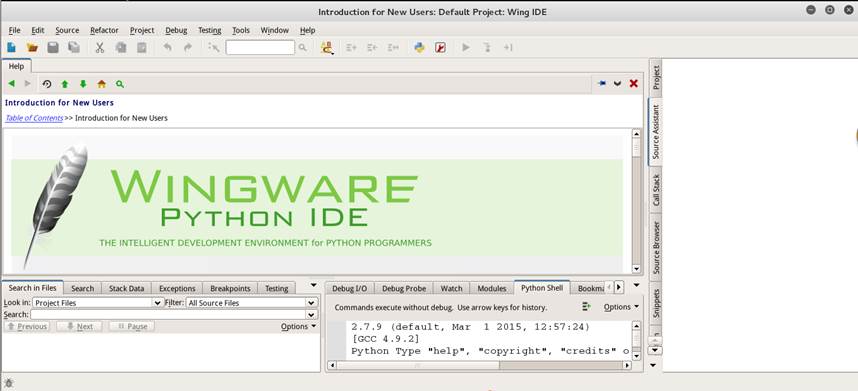The width and height of the screenshot is (858, 391).
Task: Switch to the Breakpoints tab
Action: coord(230,288)
